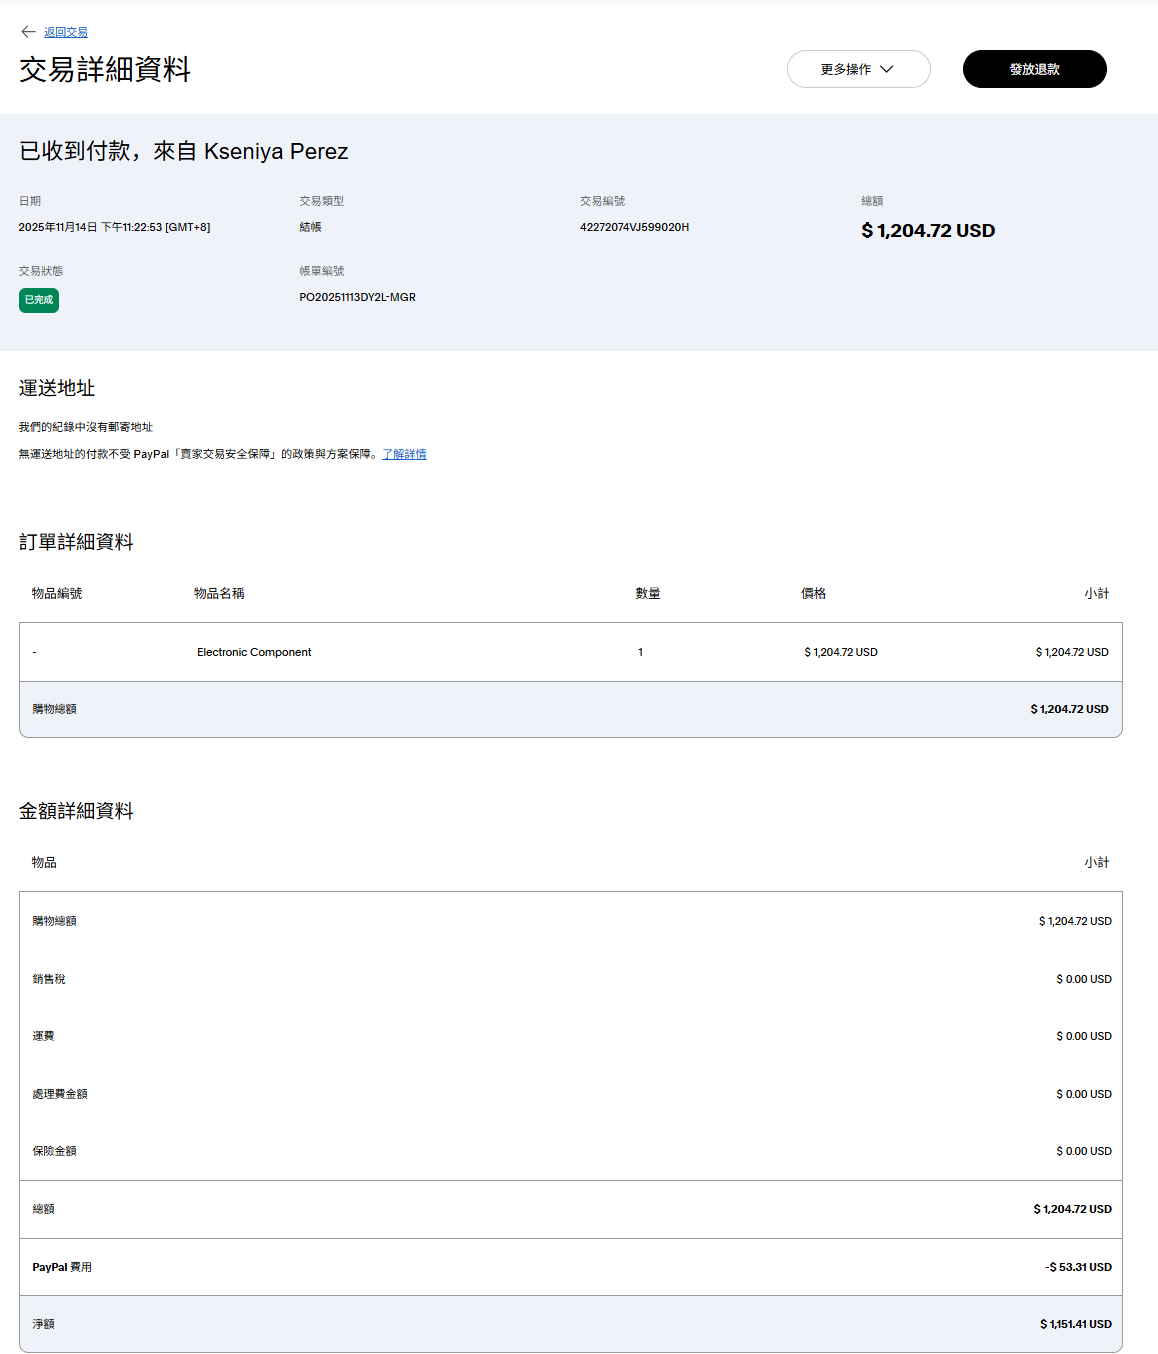Open the 了解詳情 link
1158x1354 pixels.
[x=404, y=454]
